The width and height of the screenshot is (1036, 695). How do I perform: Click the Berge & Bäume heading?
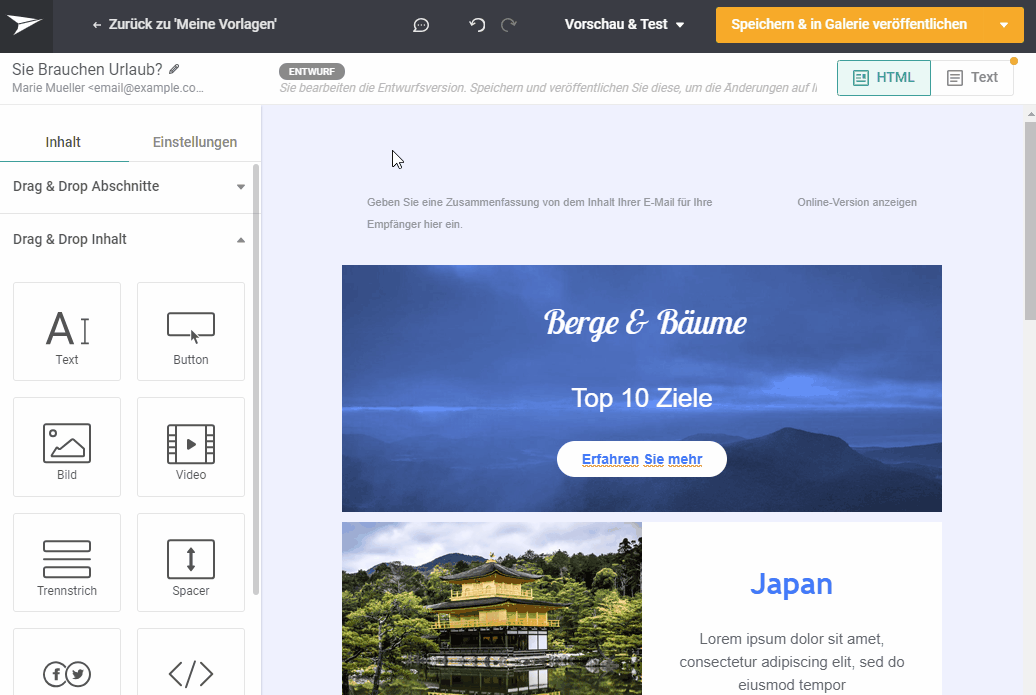[645, 323]
